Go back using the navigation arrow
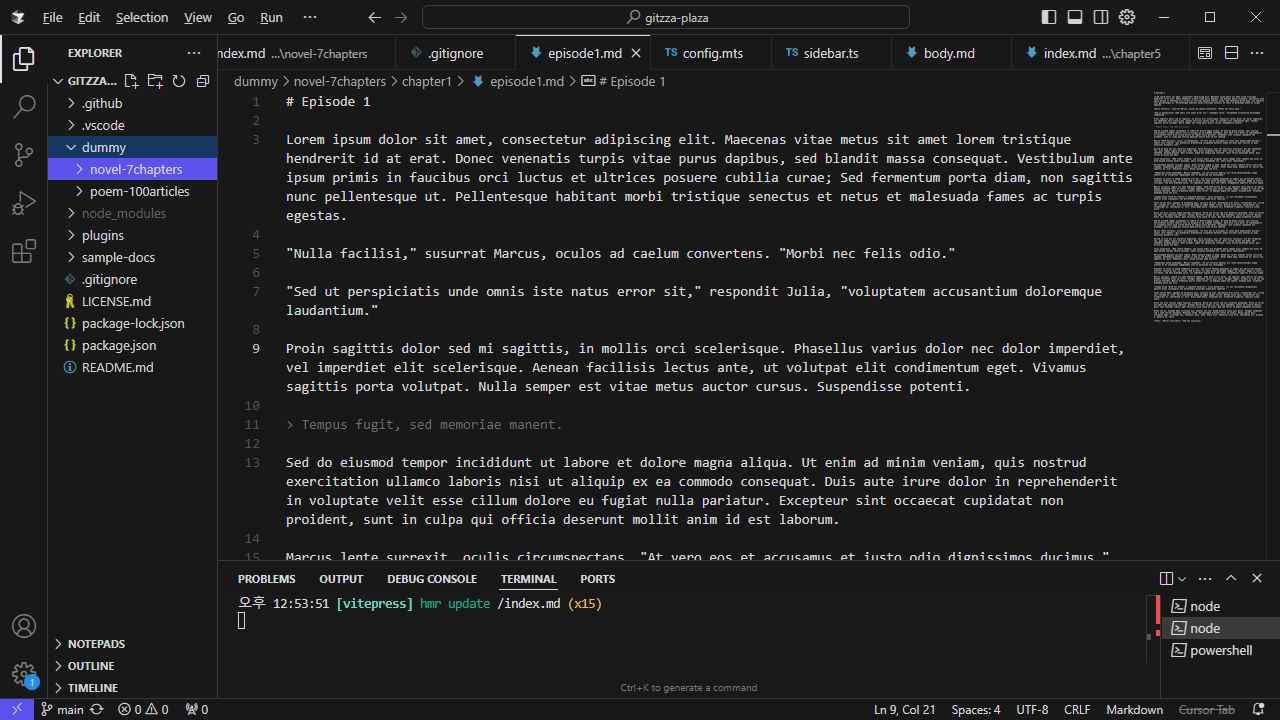Viewport: 1280px width, 720px height. [x=375, y=17]
